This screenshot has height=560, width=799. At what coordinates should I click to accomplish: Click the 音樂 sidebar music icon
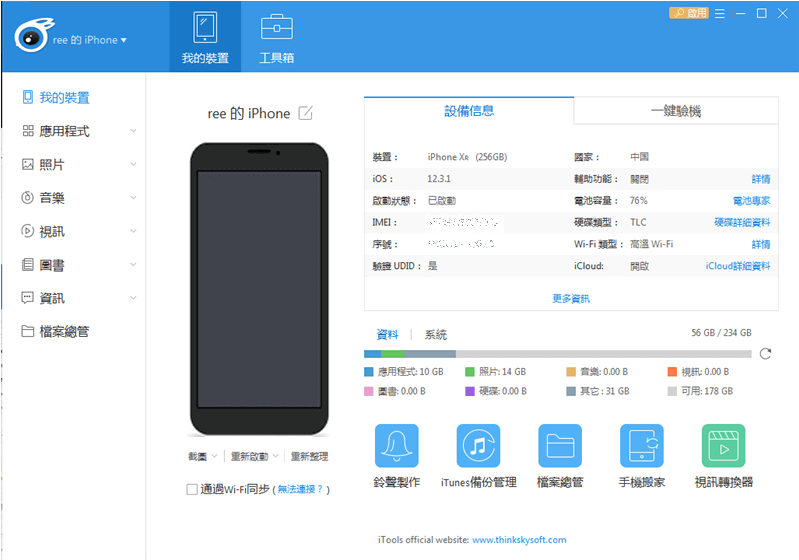tap(28, 198)
